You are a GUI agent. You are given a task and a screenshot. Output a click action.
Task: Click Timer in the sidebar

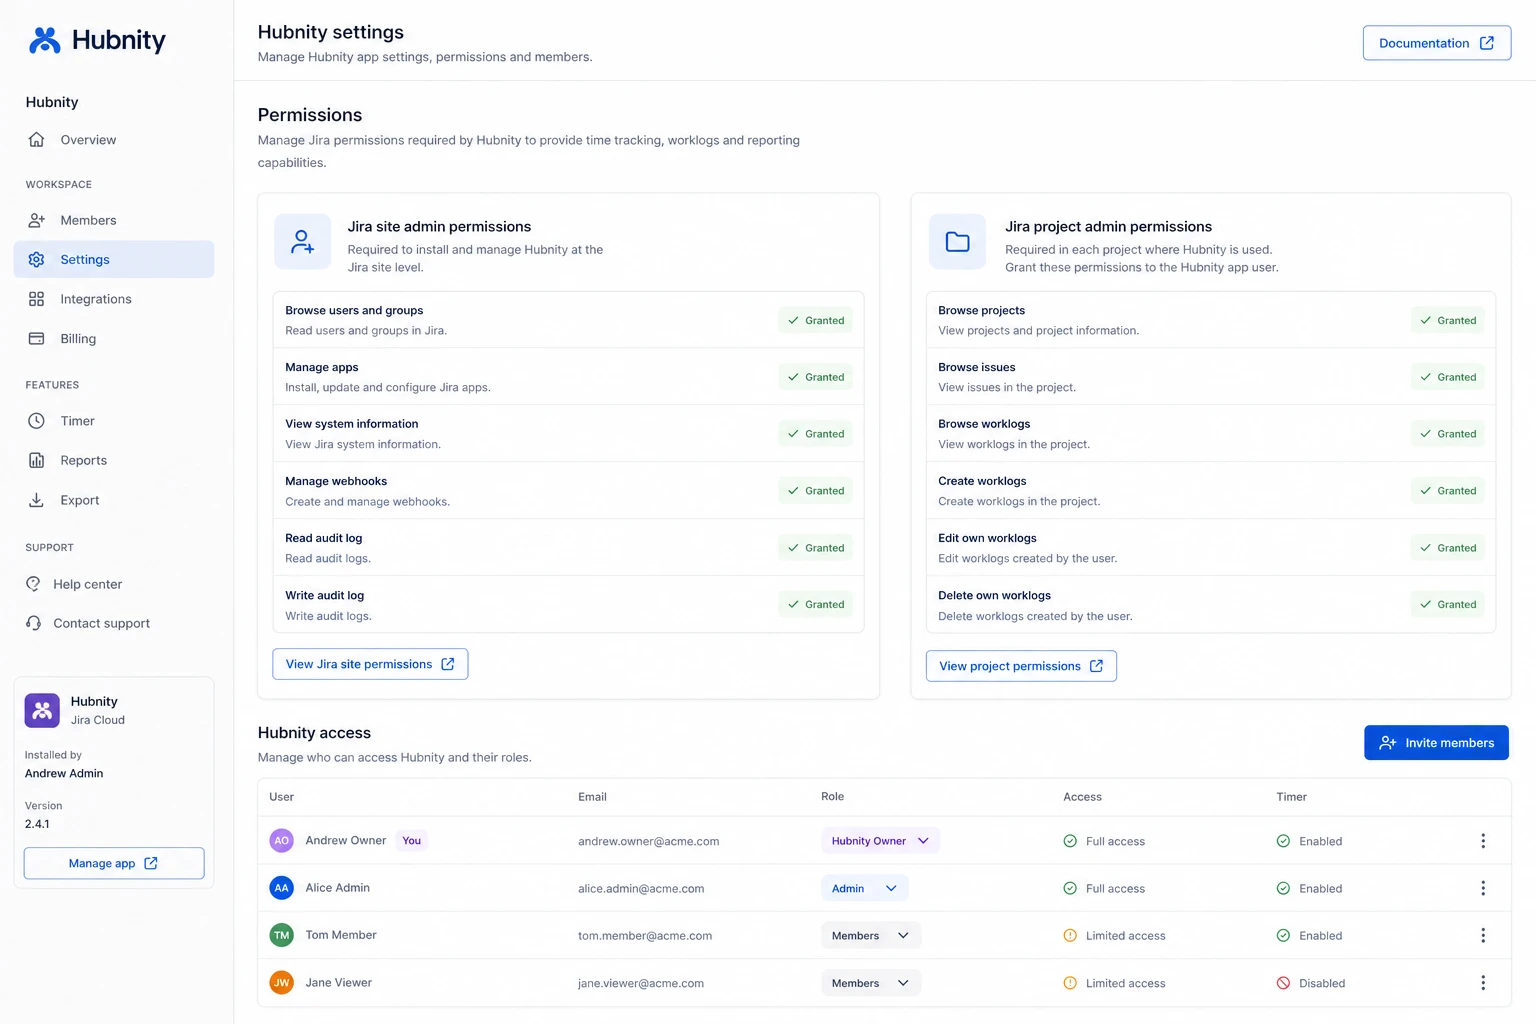click(114, 421)
